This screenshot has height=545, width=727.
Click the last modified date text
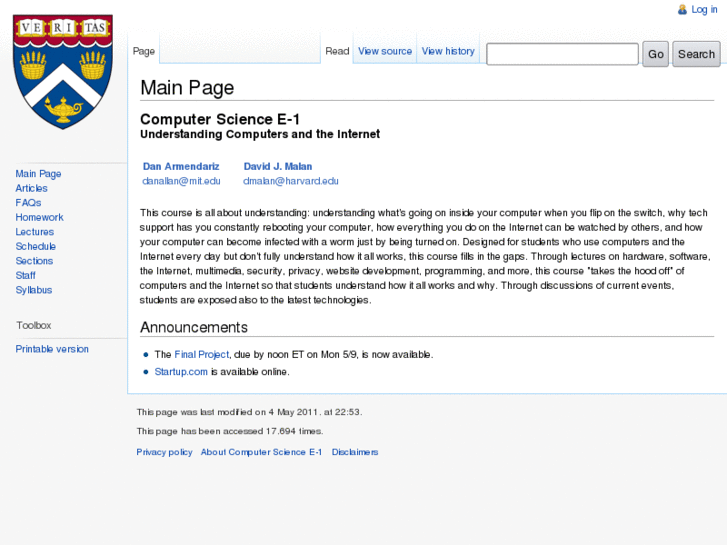click(249, 412)
